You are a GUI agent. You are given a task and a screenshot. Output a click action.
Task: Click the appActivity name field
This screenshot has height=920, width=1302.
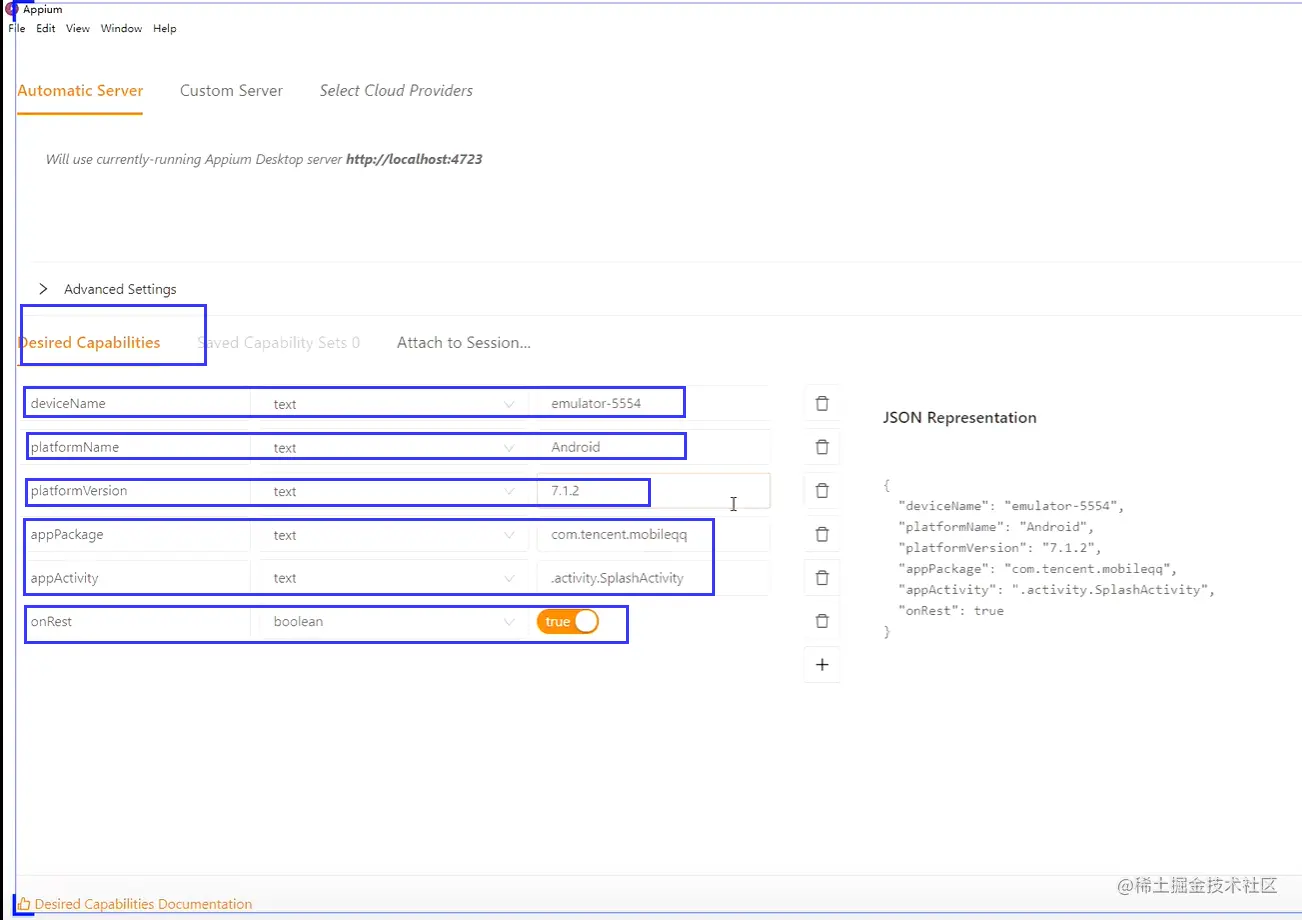[x=137, y=578]
